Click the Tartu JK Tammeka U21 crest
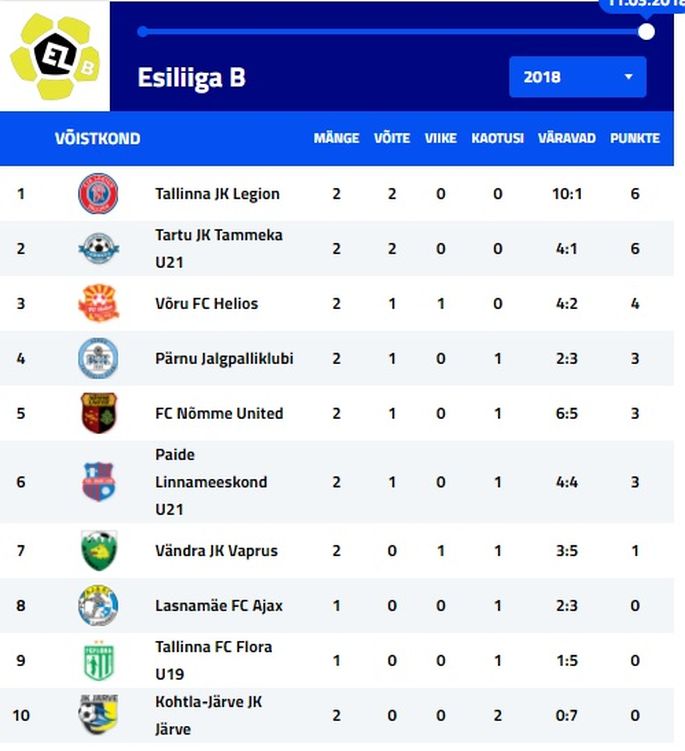The width and height of the screenshot is (685, 751). click(99, 249)
